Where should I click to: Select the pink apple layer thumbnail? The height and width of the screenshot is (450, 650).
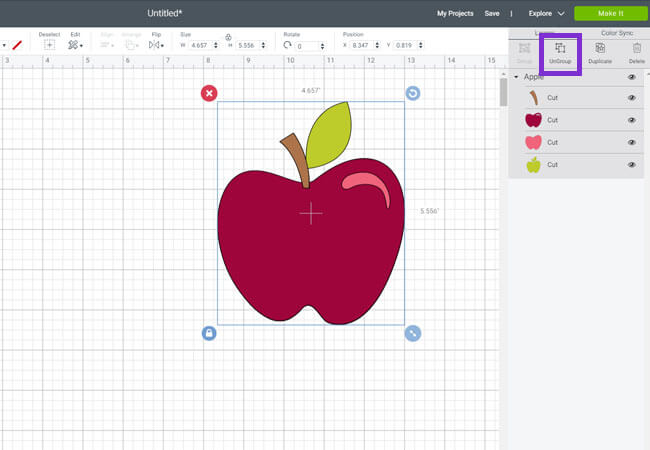[x=534, y=142]
